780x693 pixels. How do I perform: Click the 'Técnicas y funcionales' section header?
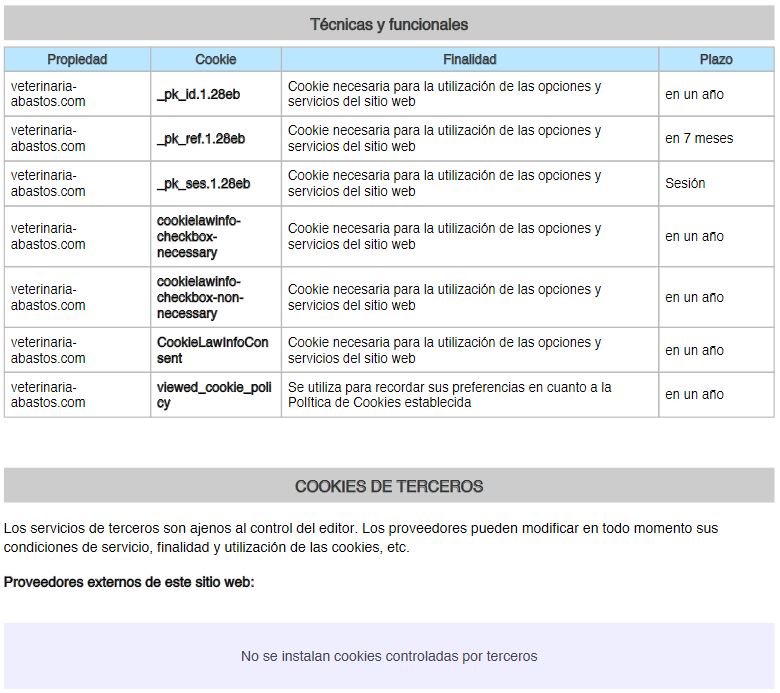389,24
